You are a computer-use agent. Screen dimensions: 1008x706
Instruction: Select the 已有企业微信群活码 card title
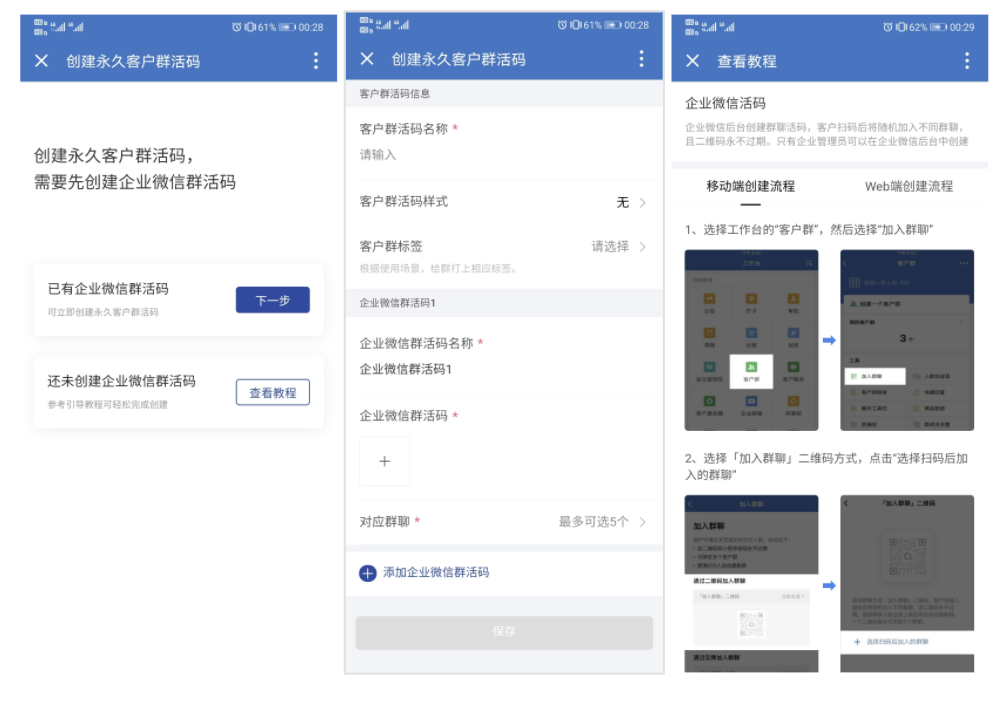108,289
